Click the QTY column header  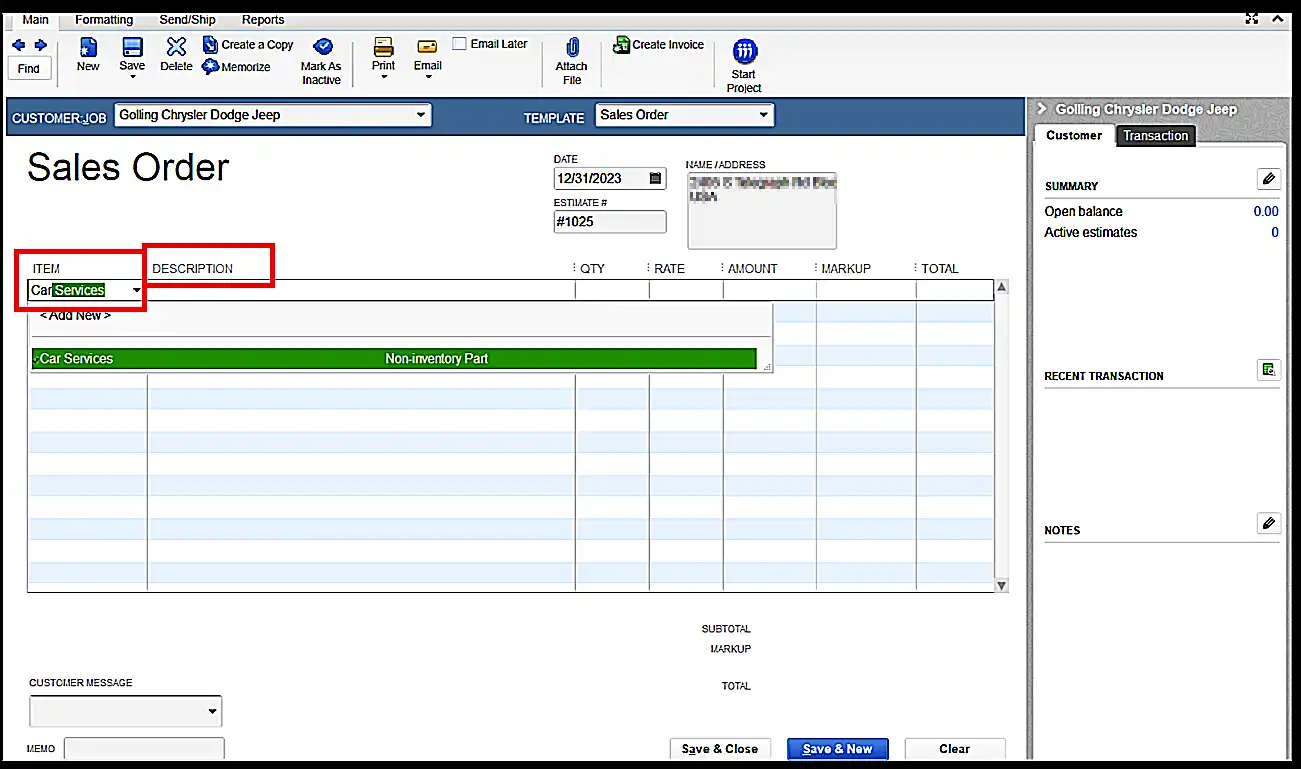pos(593,269)
